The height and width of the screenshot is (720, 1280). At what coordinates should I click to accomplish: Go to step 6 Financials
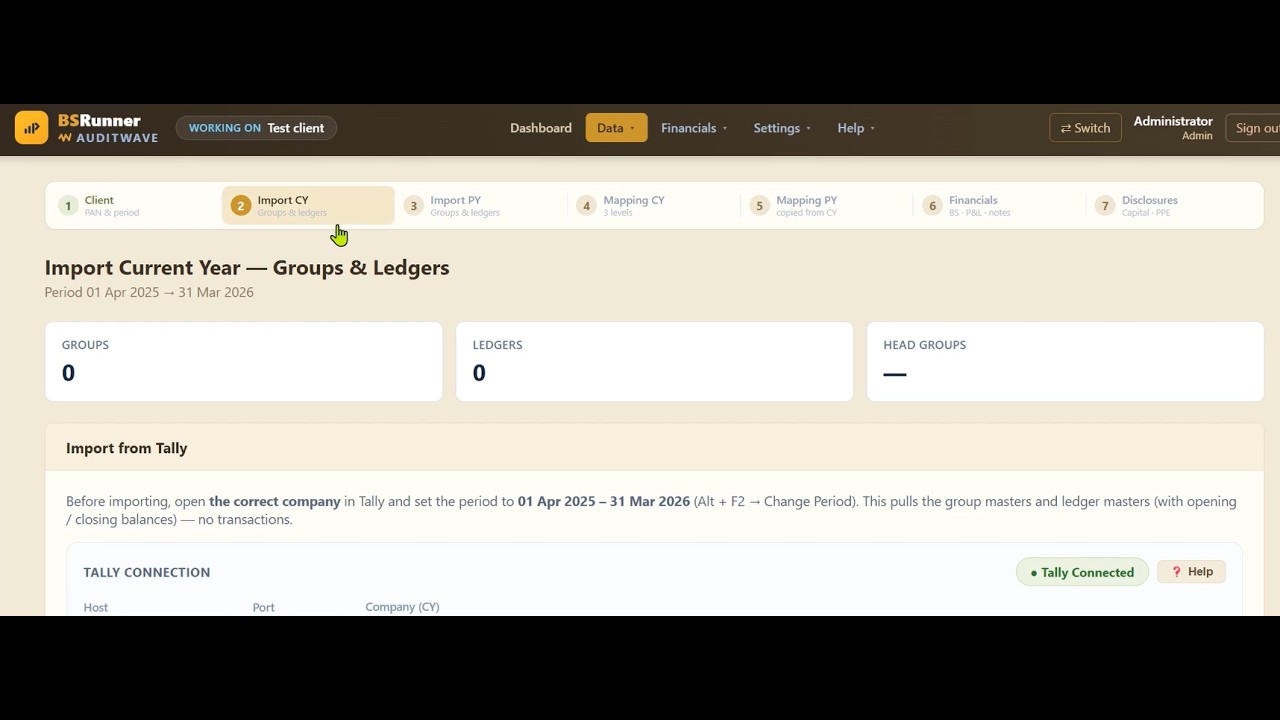pyautogui.click(x=1000, y=205)
